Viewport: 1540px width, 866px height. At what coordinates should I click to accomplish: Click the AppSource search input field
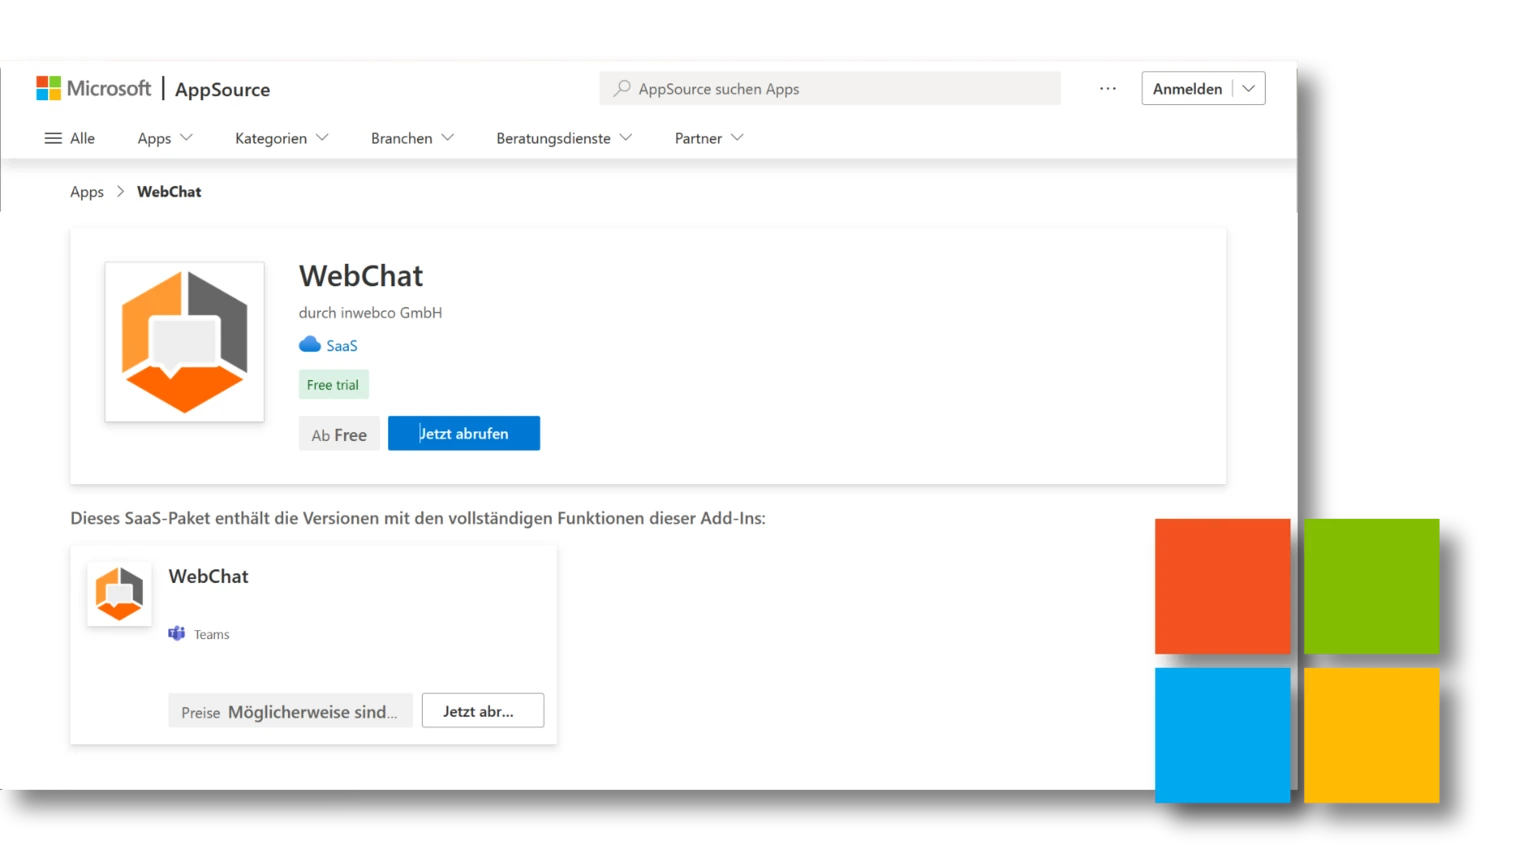coord(830,88)
